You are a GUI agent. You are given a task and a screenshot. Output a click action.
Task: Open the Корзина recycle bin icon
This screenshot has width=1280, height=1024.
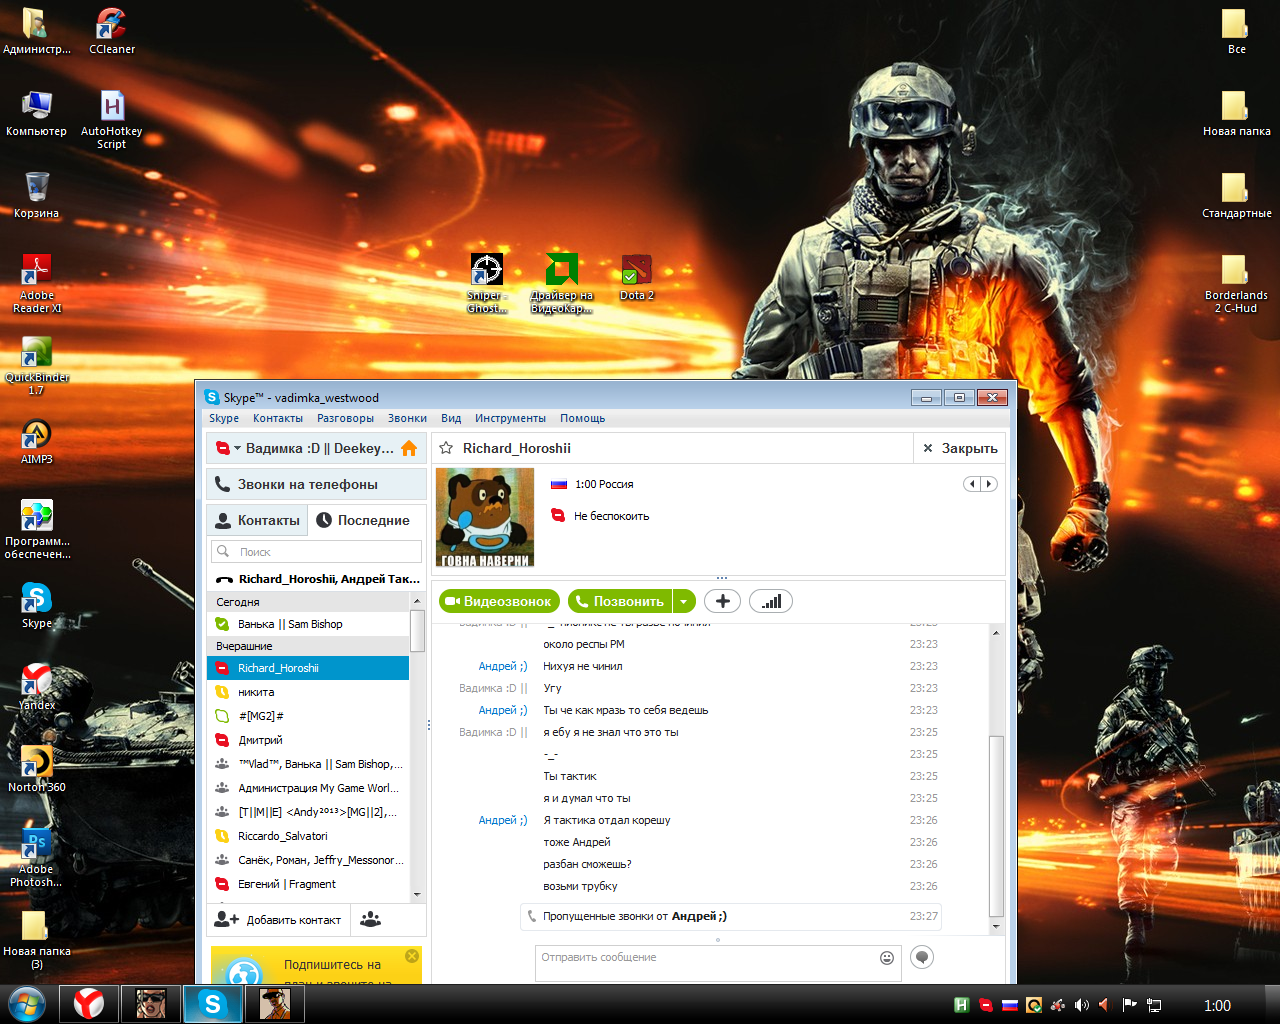coord(37,194)
